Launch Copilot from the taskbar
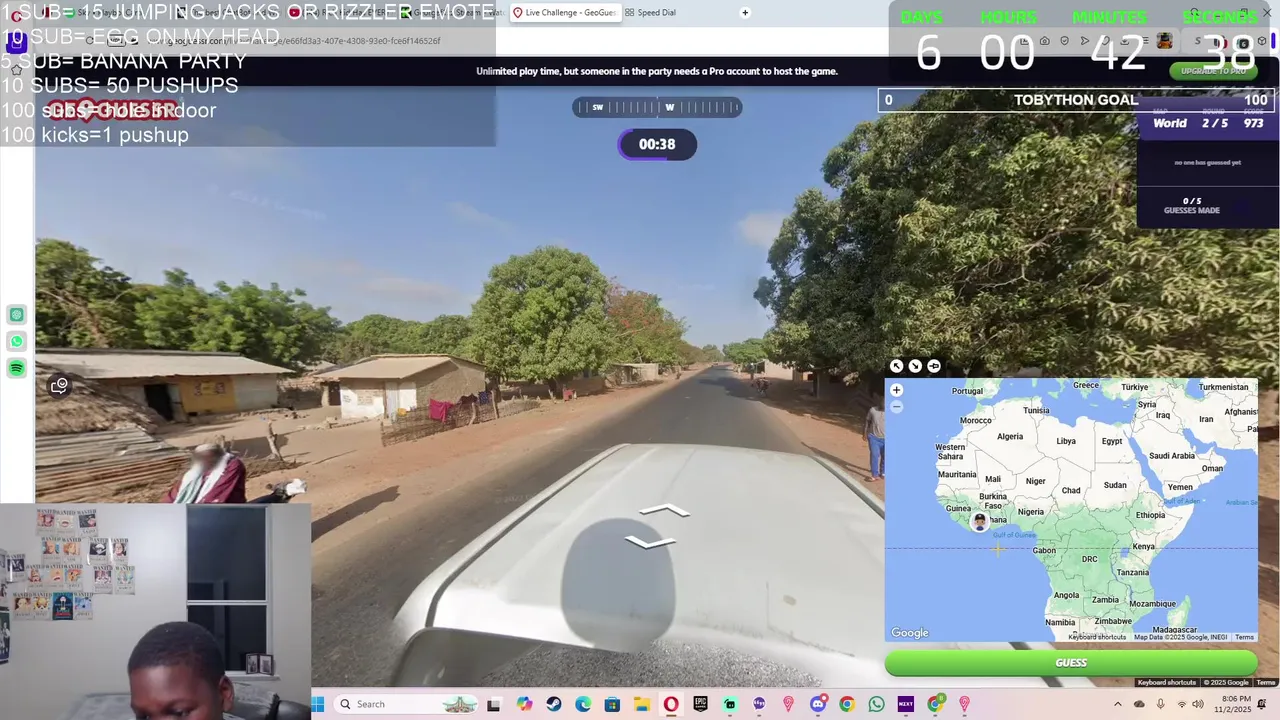Screen dimensions: 1280x720 524,704
